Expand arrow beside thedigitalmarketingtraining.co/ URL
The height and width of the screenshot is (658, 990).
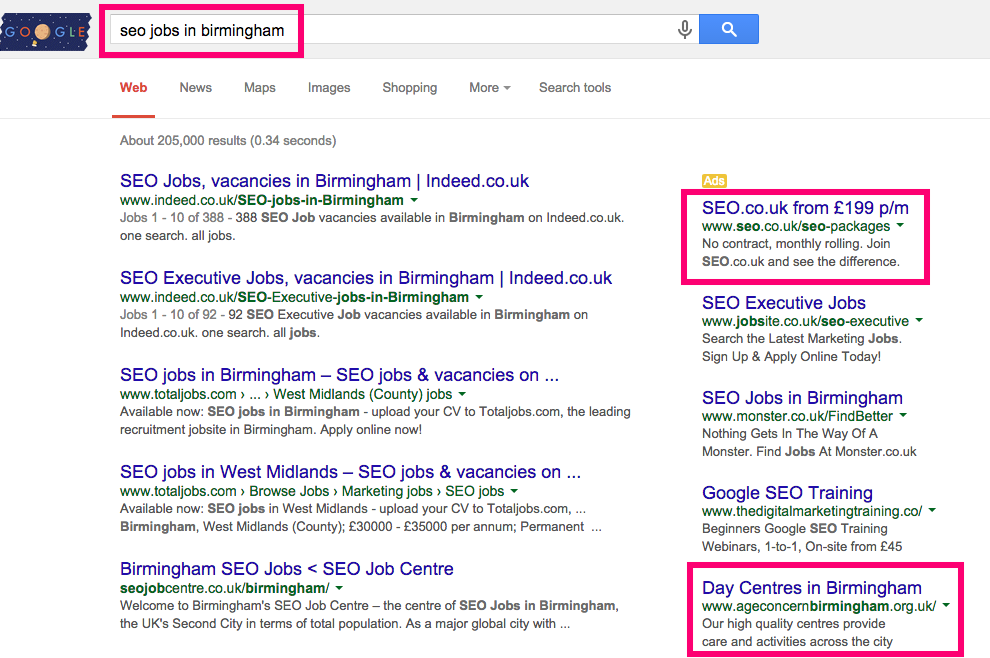coord(932,510)
